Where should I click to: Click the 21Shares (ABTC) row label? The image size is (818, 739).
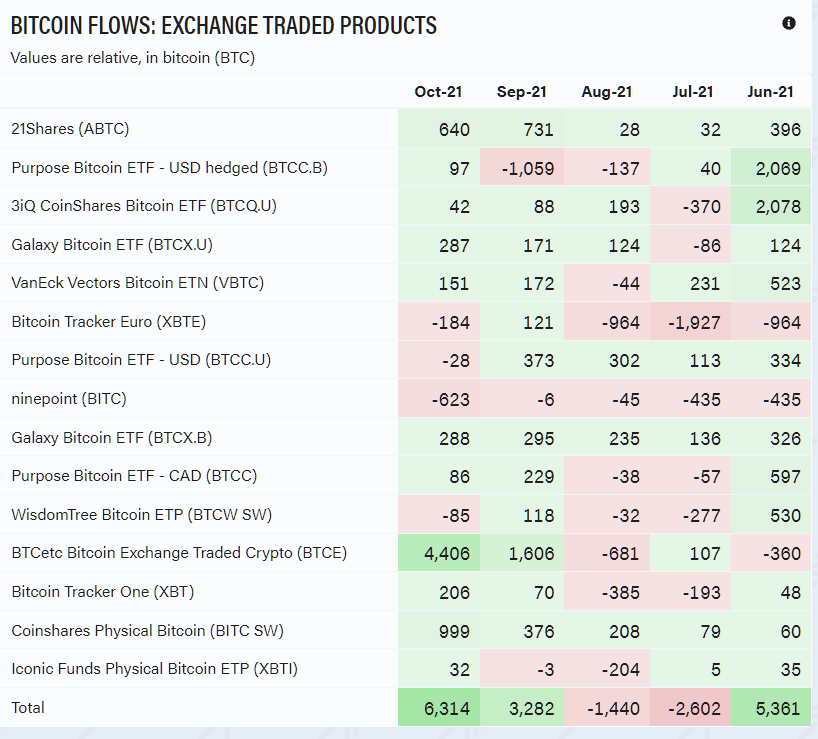pos(70,129)
